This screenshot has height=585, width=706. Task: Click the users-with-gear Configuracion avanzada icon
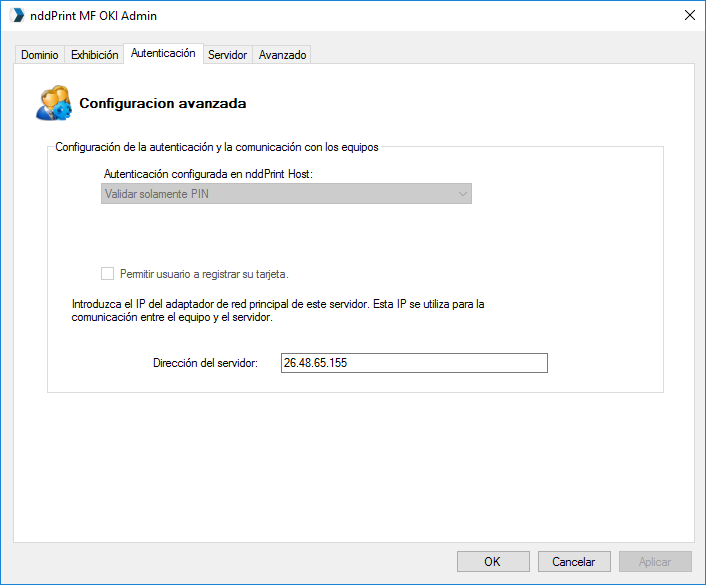pyautogui.click(x=54, y=103)
